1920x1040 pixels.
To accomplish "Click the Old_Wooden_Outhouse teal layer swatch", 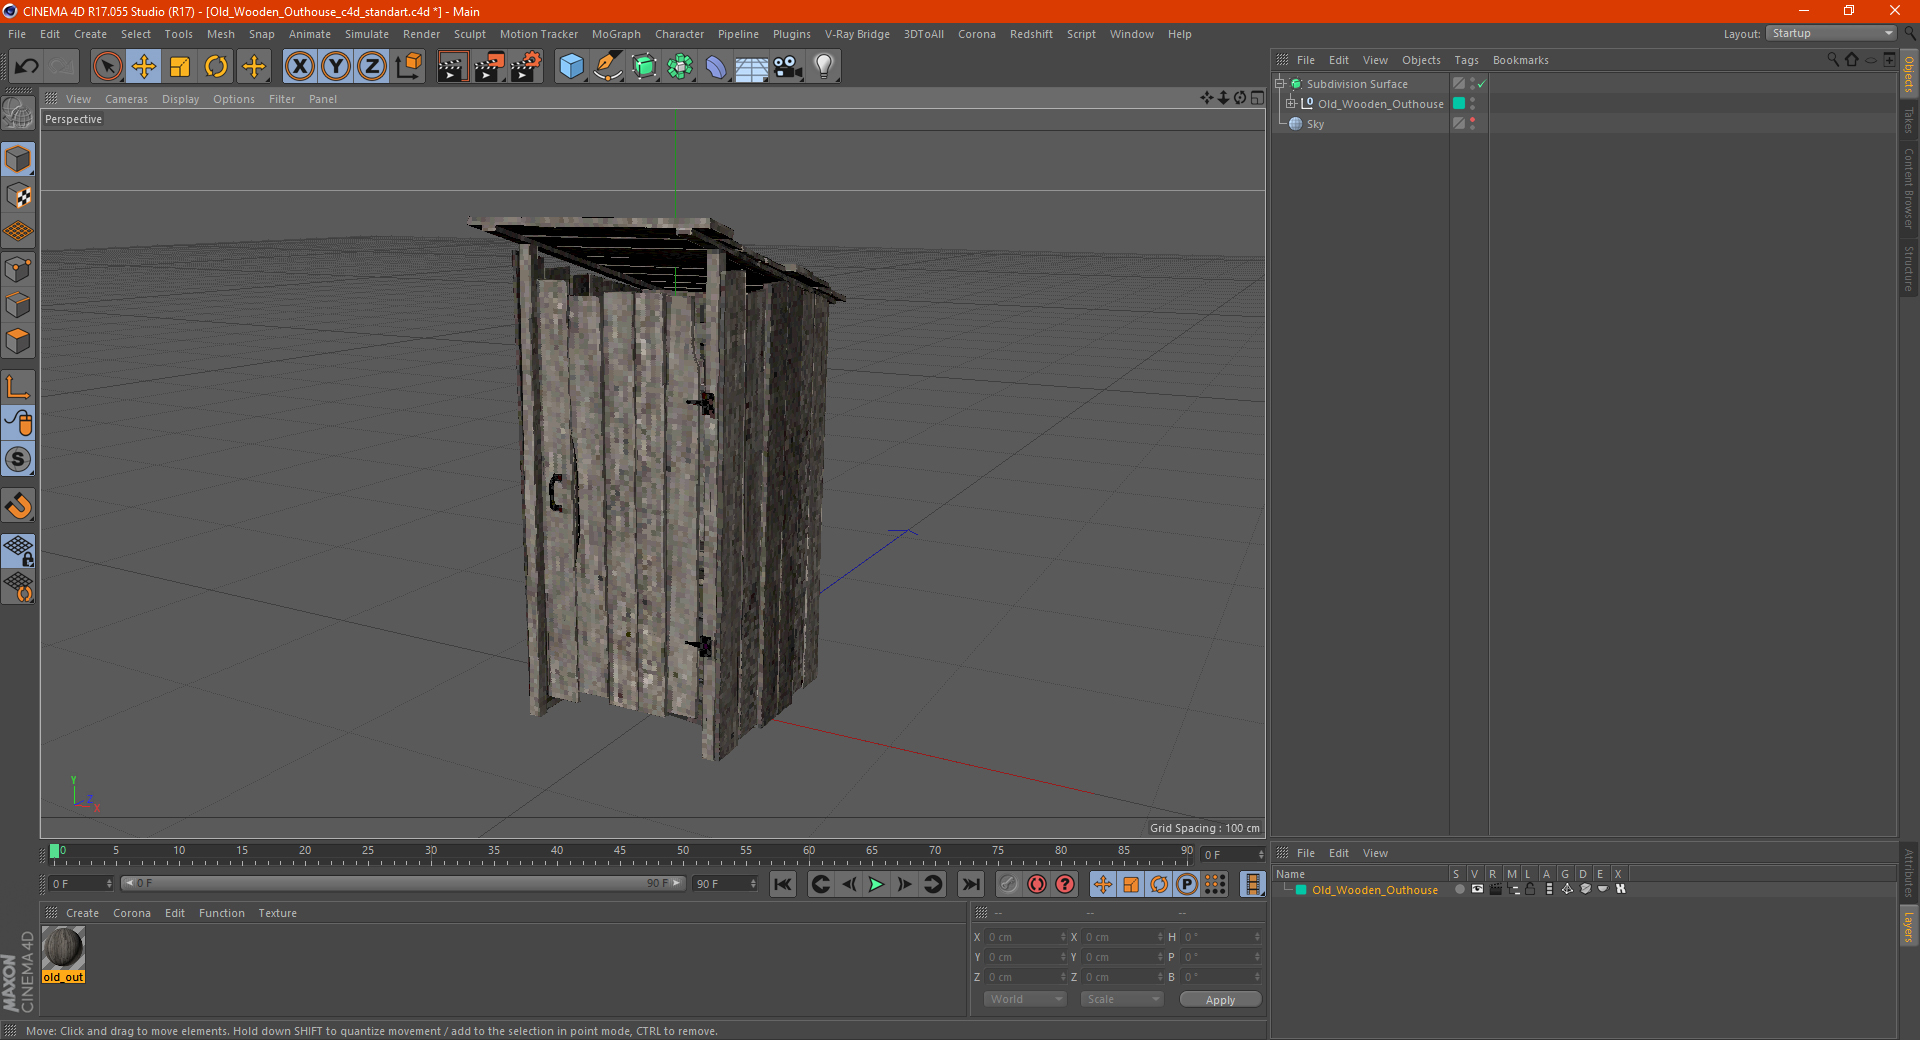I will pos(1459,104).
